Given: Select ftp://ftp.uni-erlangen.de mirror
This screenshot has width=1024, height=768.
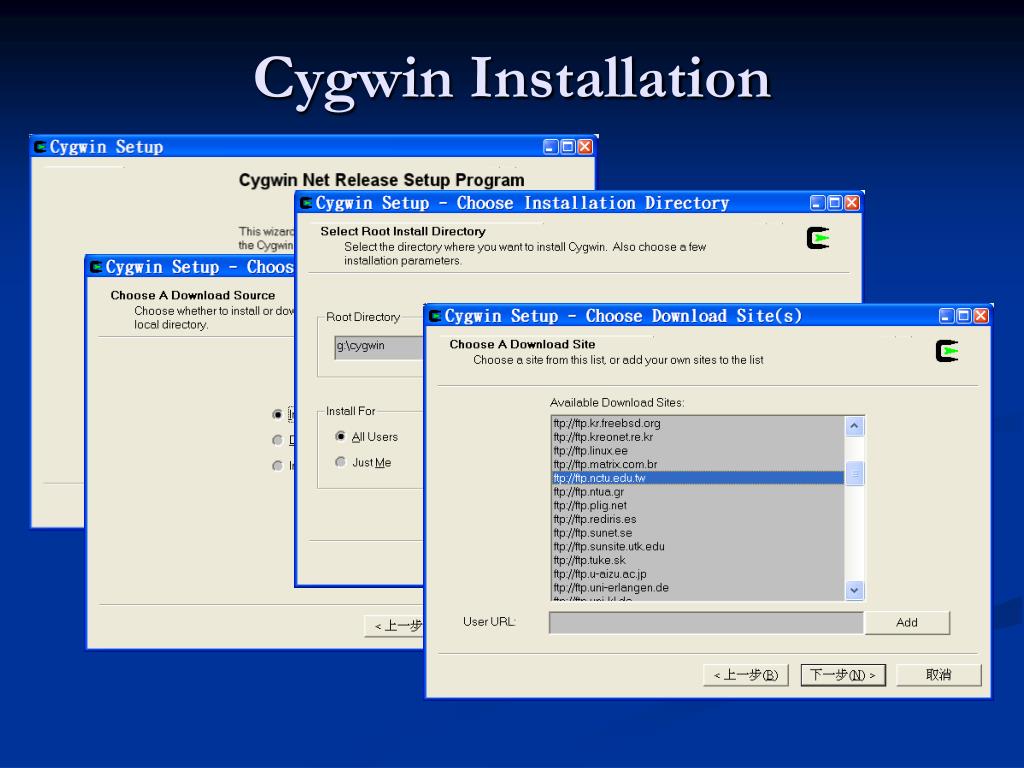Looking at the screenshot, I should 697,588.
